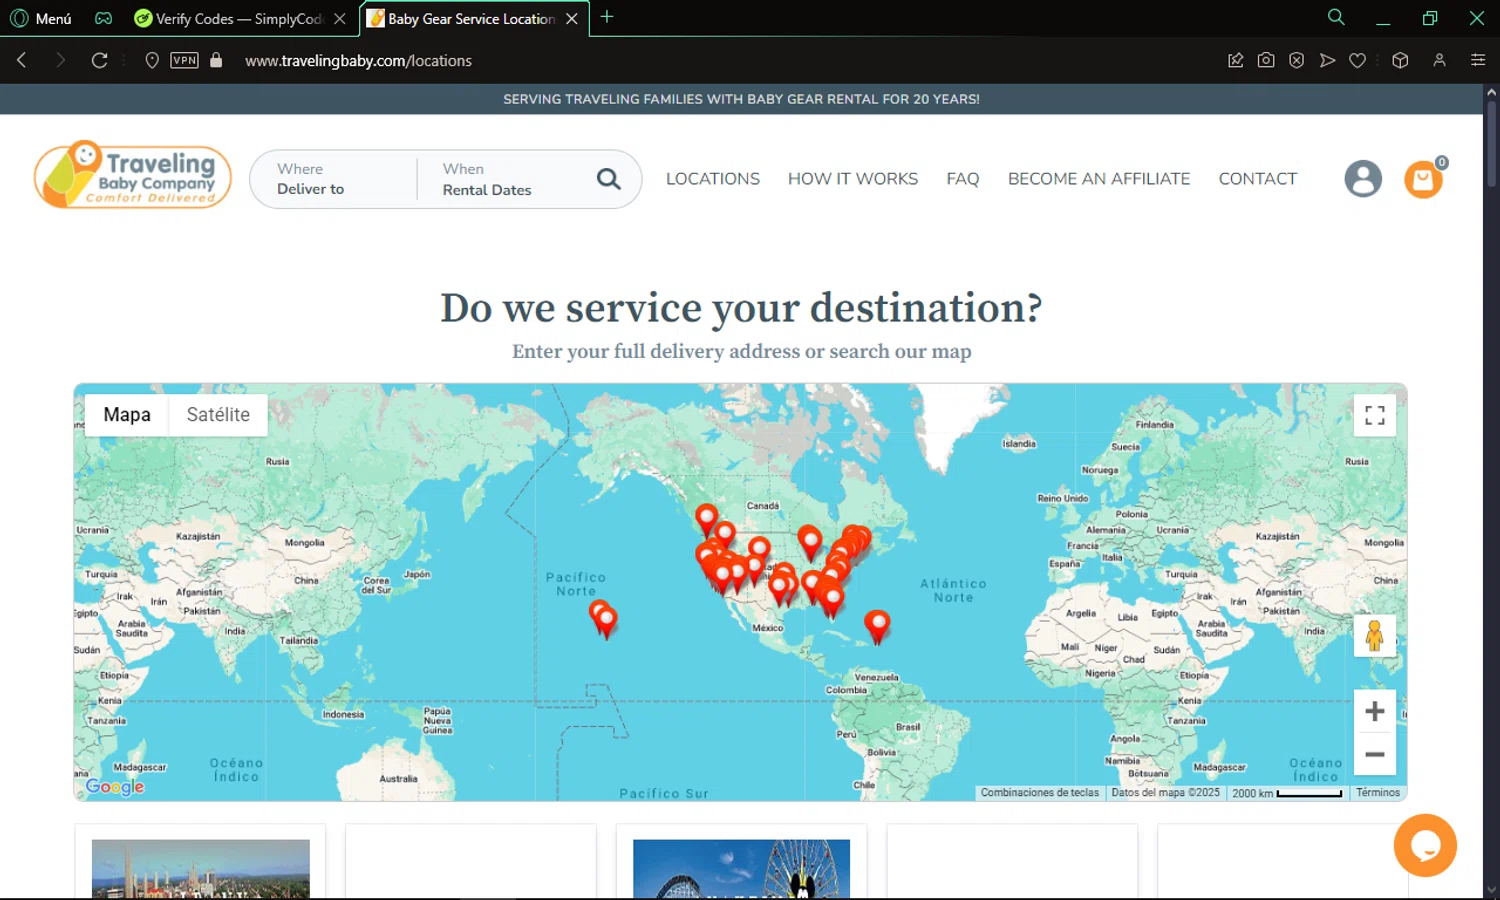This screenshot has width=1500, height=900.
Task: Take a snapshot with the camera icon
Action: (x=1266, y=60)
